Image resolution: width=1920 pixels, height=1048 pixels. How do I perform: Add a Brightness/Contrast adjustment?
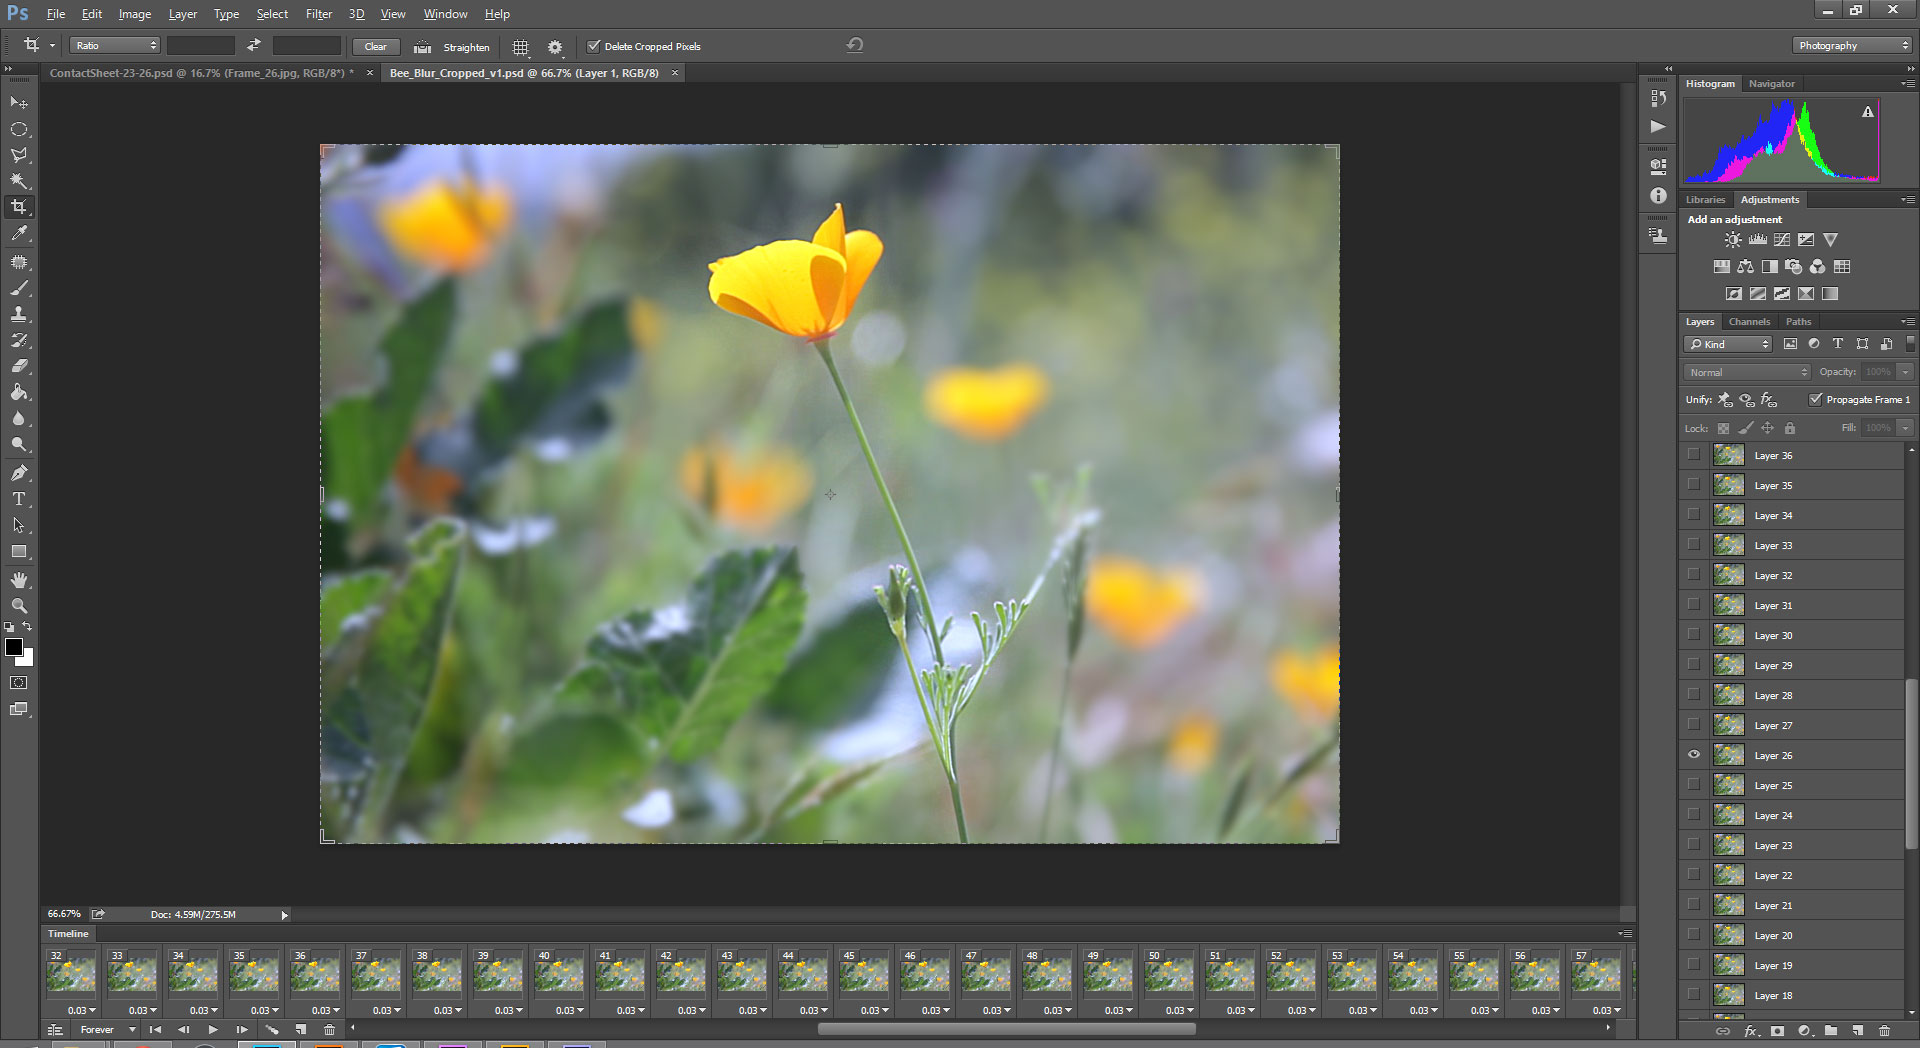point(1733,240)
